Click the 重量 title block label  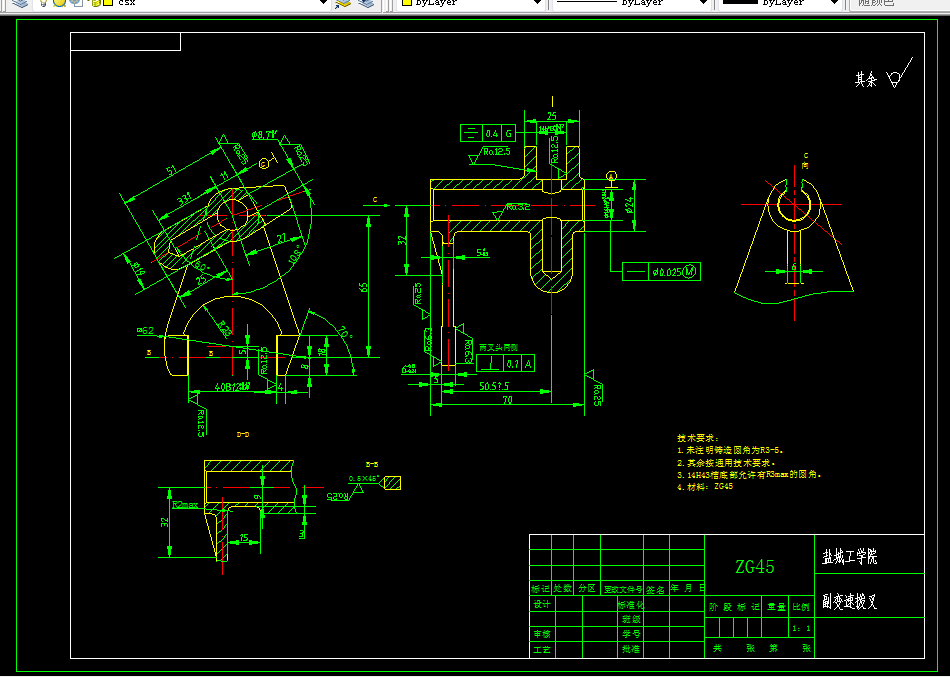click(776, 607)
